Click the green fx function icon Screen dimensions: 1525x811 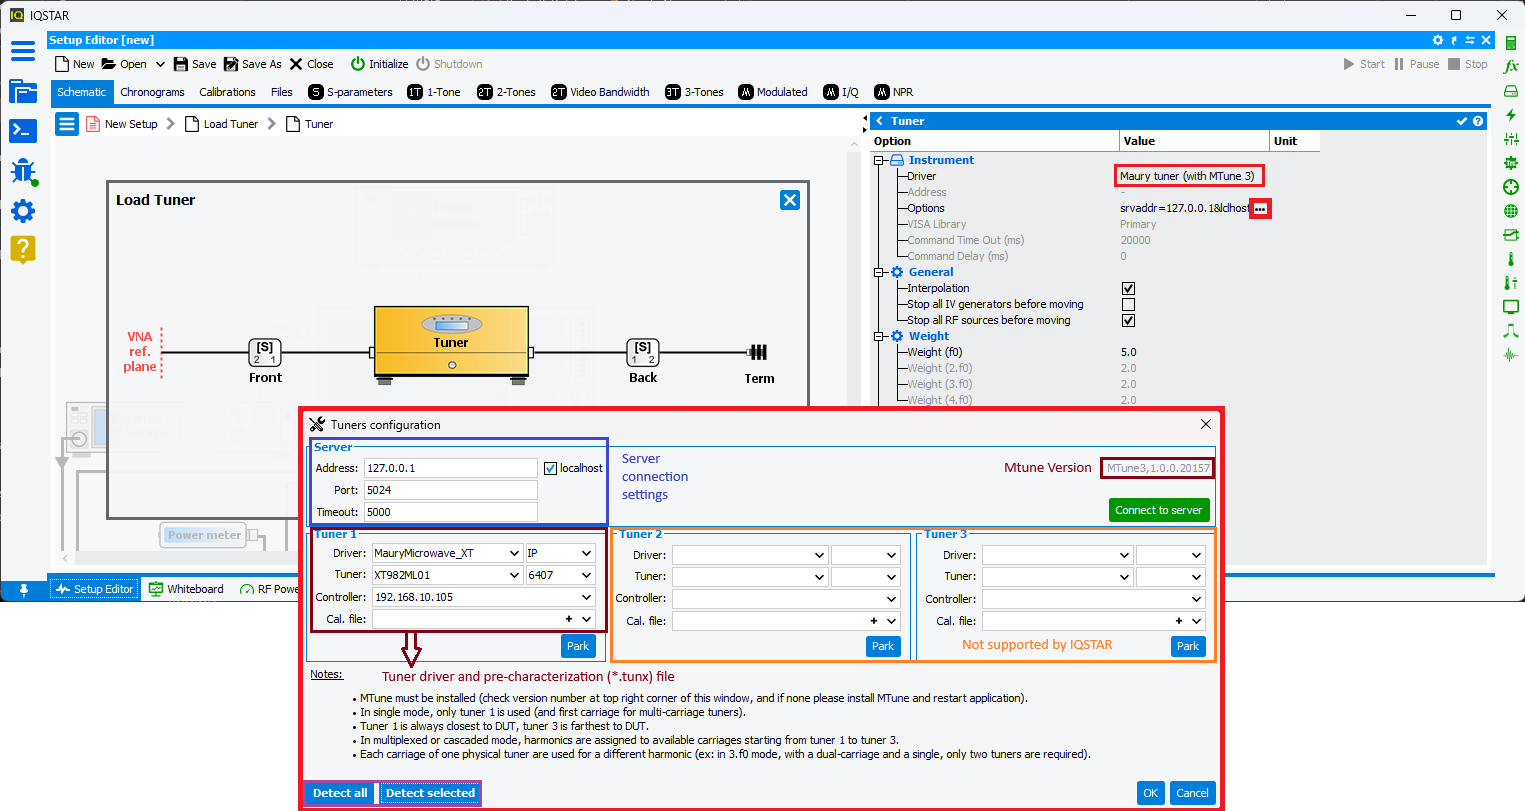click(x=1511, y=67)
